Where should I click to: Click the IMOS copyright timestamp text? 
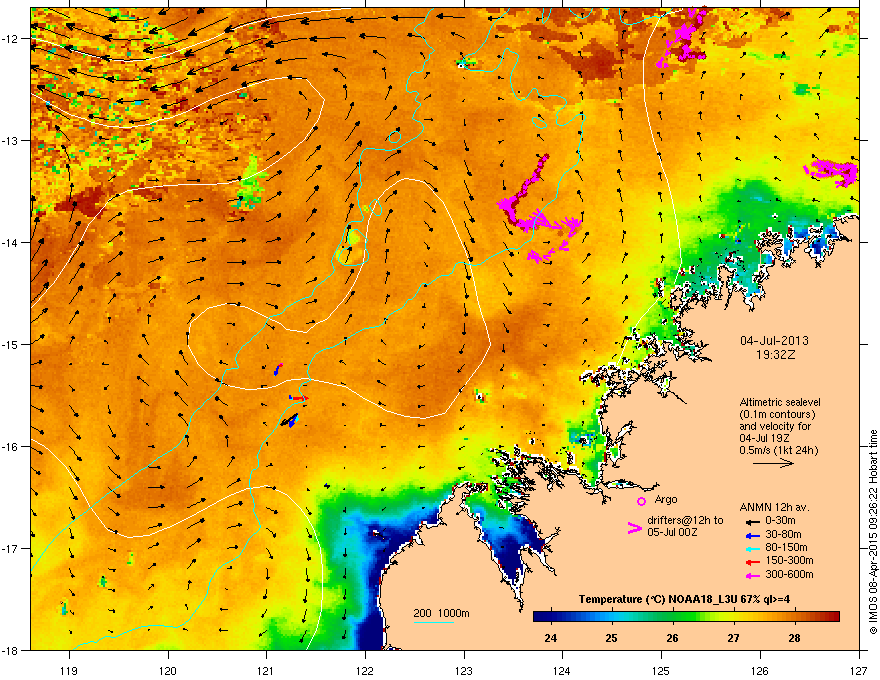(x=873, y=533)
